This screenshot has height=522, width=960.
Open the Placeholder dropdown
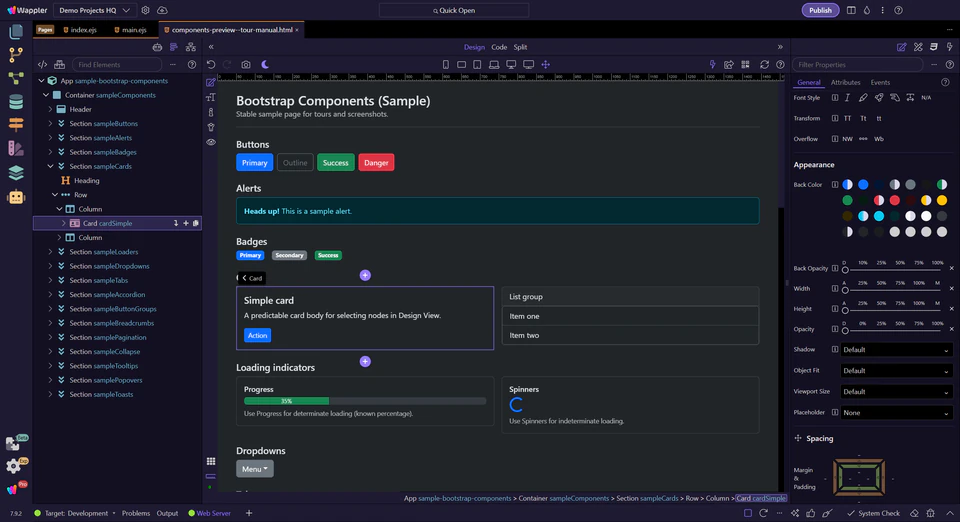coord(896,413)
